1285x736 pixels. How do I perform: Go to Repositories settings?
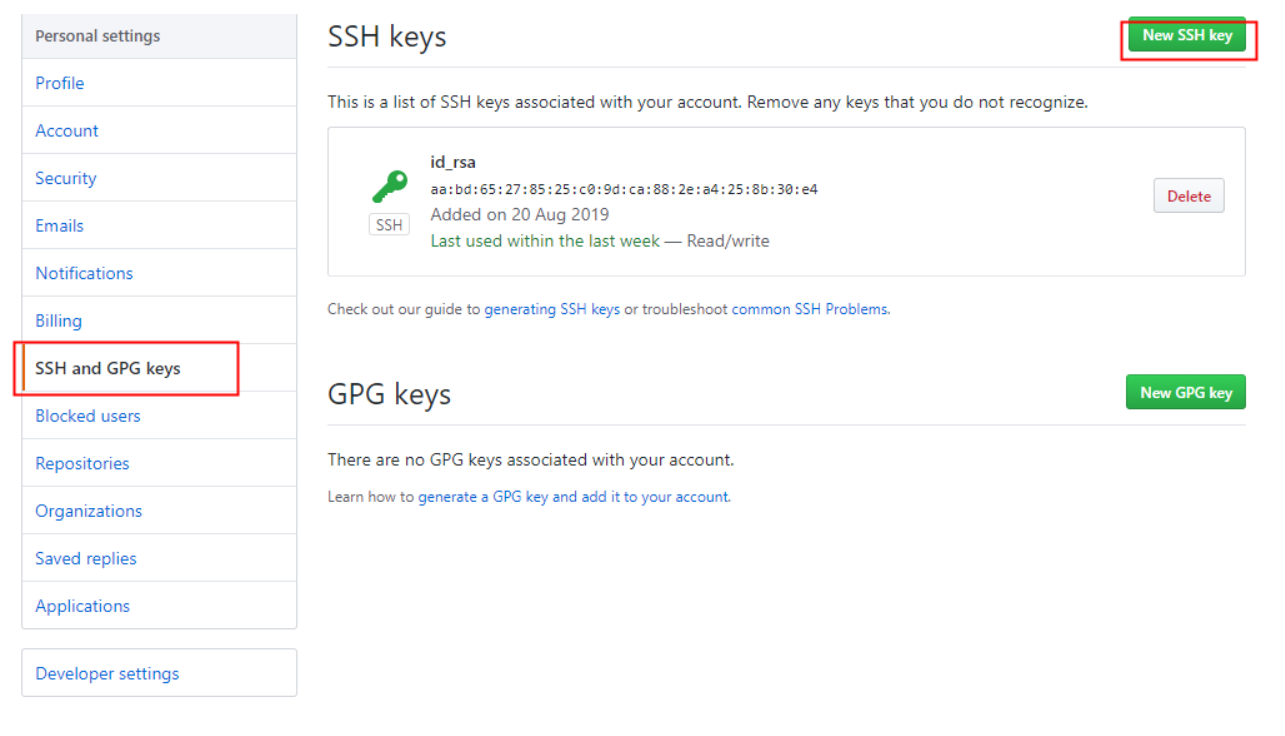pyautogui.click(x=159, y=463)
